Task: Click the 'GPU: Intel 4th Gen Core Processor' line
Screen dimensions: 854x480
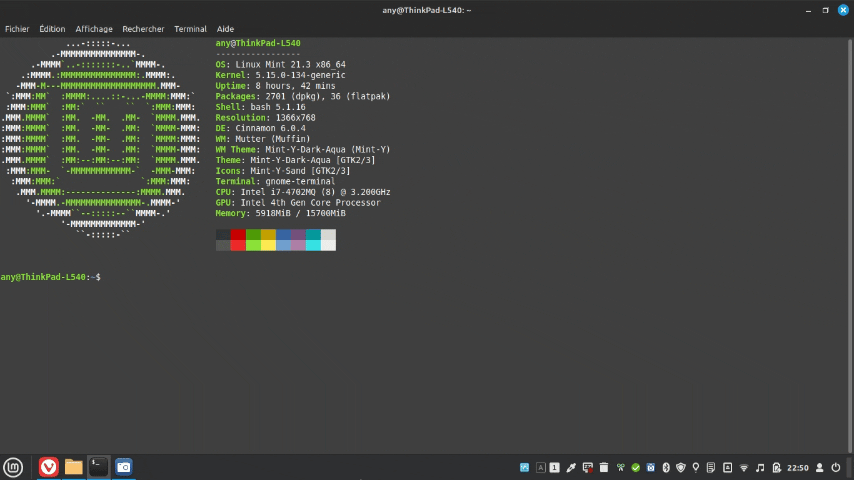Action: tap(298, 203)
